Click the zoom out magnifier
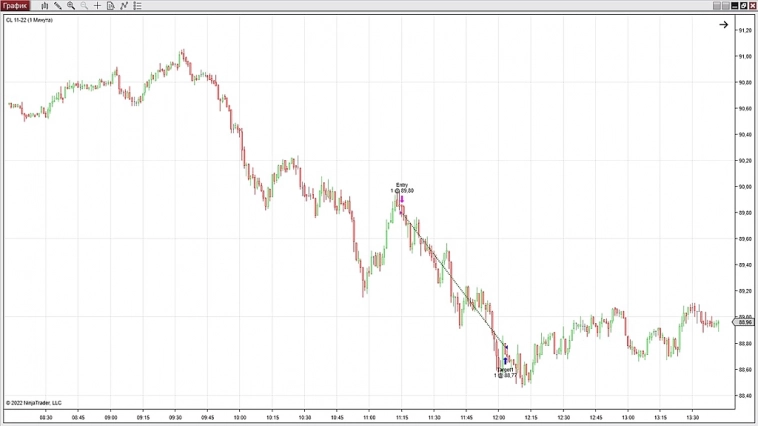 point(84,6)
